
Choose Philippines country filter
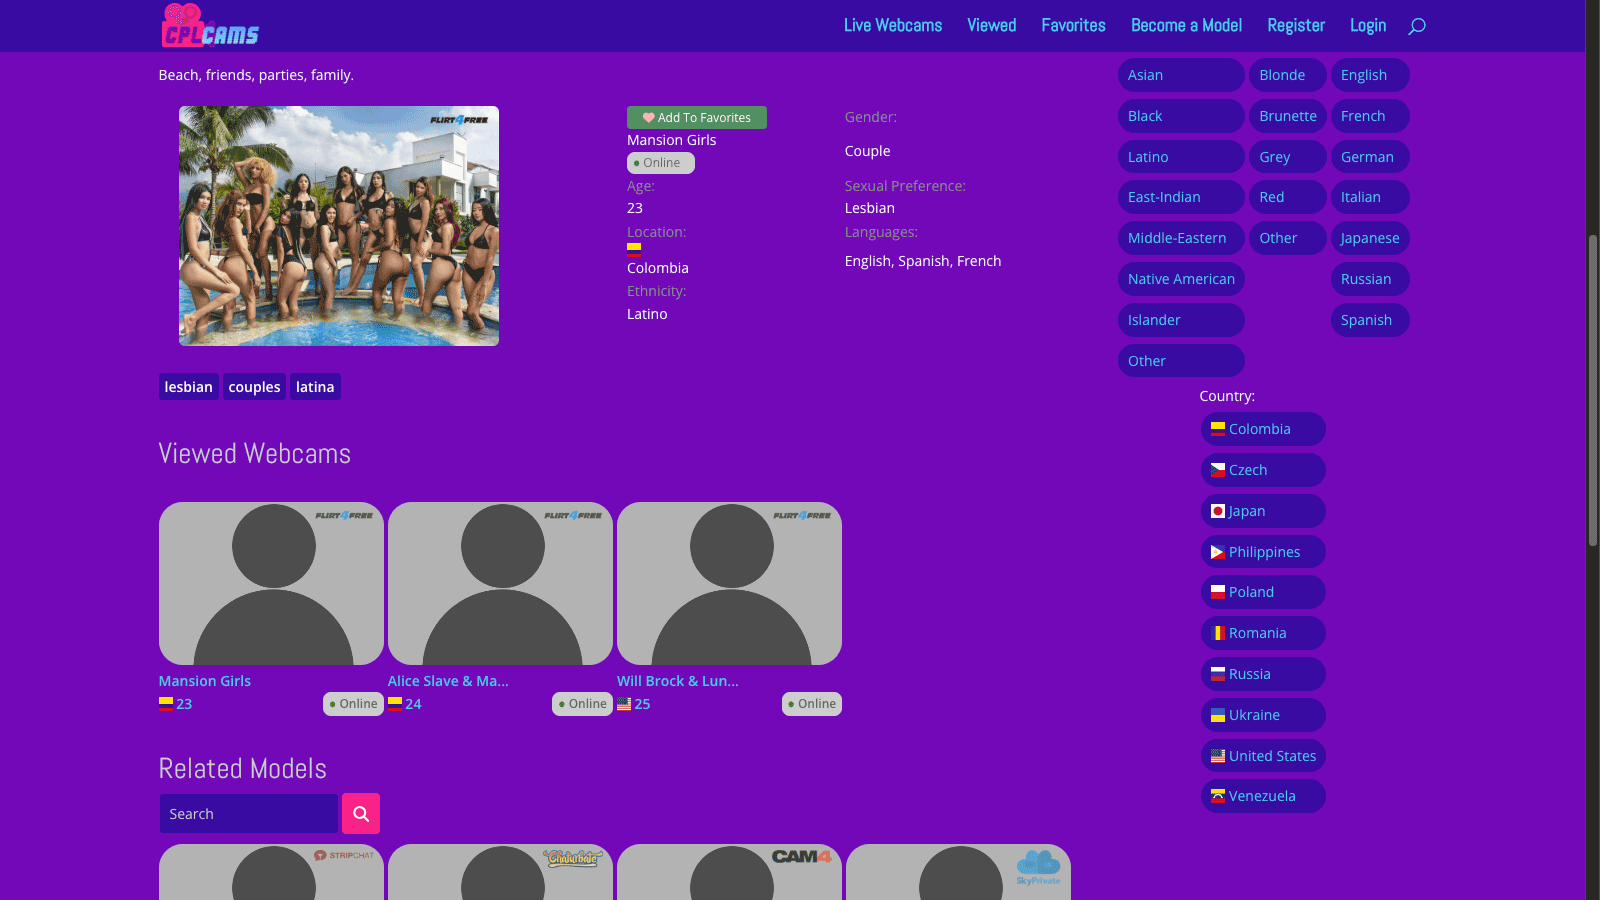tap(1263, 552)
